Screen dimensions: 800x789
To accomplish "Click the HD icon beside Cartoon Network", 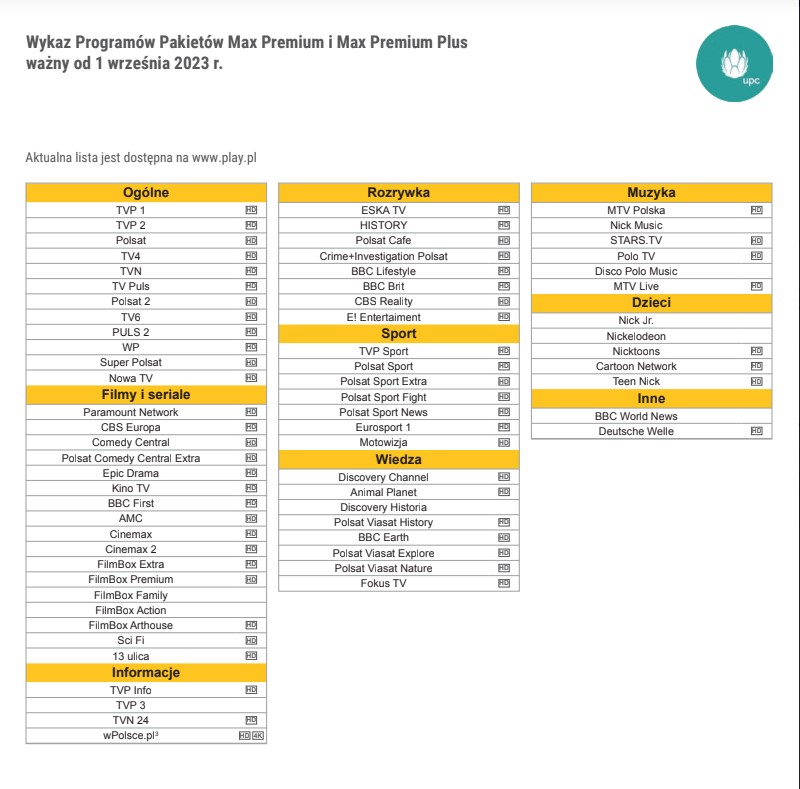I will pos(757,366).
